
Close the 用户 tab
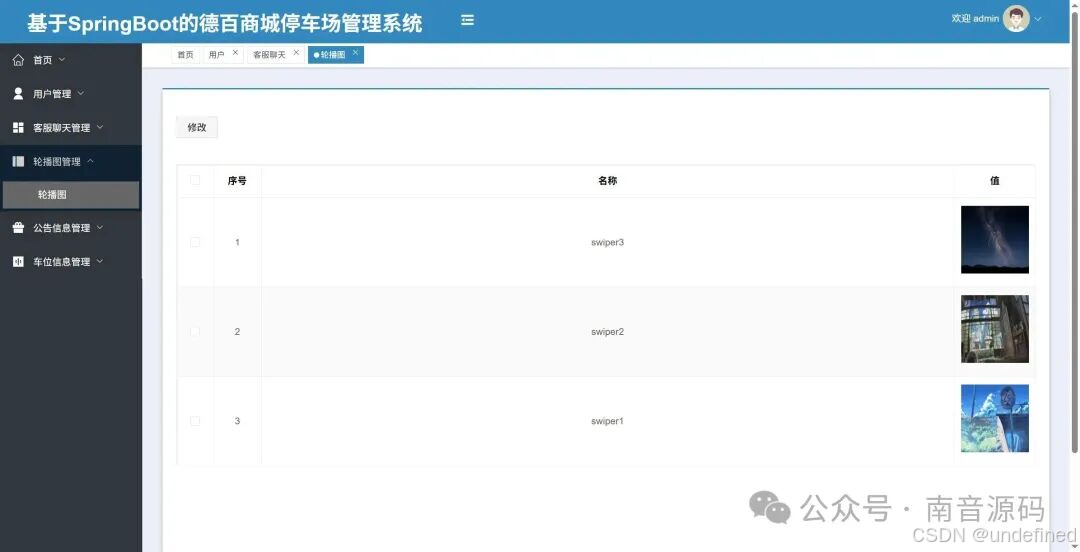tap(235, 52)
